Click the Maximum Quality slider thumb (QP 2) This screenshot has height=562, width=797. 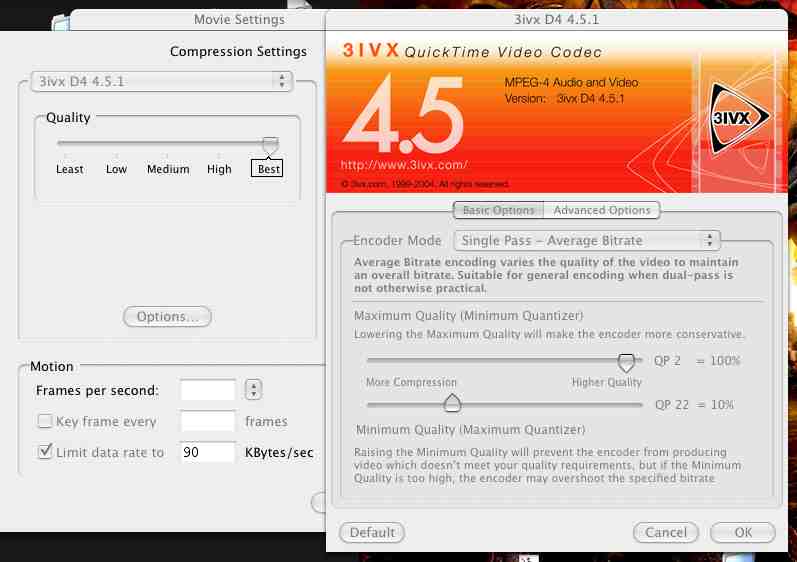pos(626,362)
